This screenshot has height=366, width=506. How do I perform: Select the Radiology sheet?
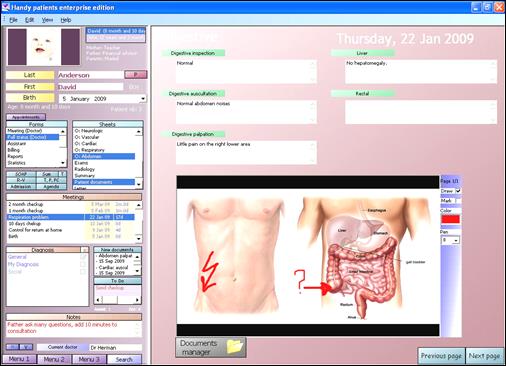click(x=104, y=169)
